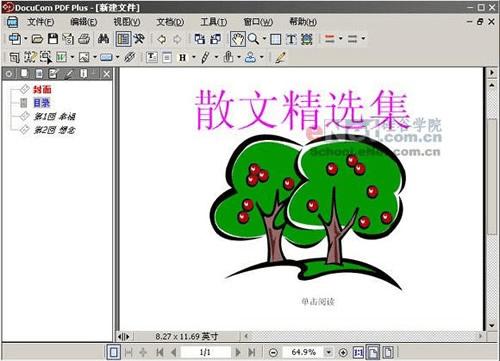Zoom in with the plus circle button
Viewport: 500px width, 361px height.
tap(343, 352)
